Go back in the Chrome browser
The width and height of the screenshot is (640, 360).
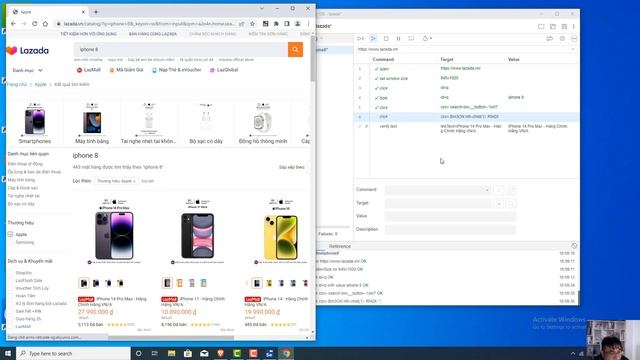13,24
